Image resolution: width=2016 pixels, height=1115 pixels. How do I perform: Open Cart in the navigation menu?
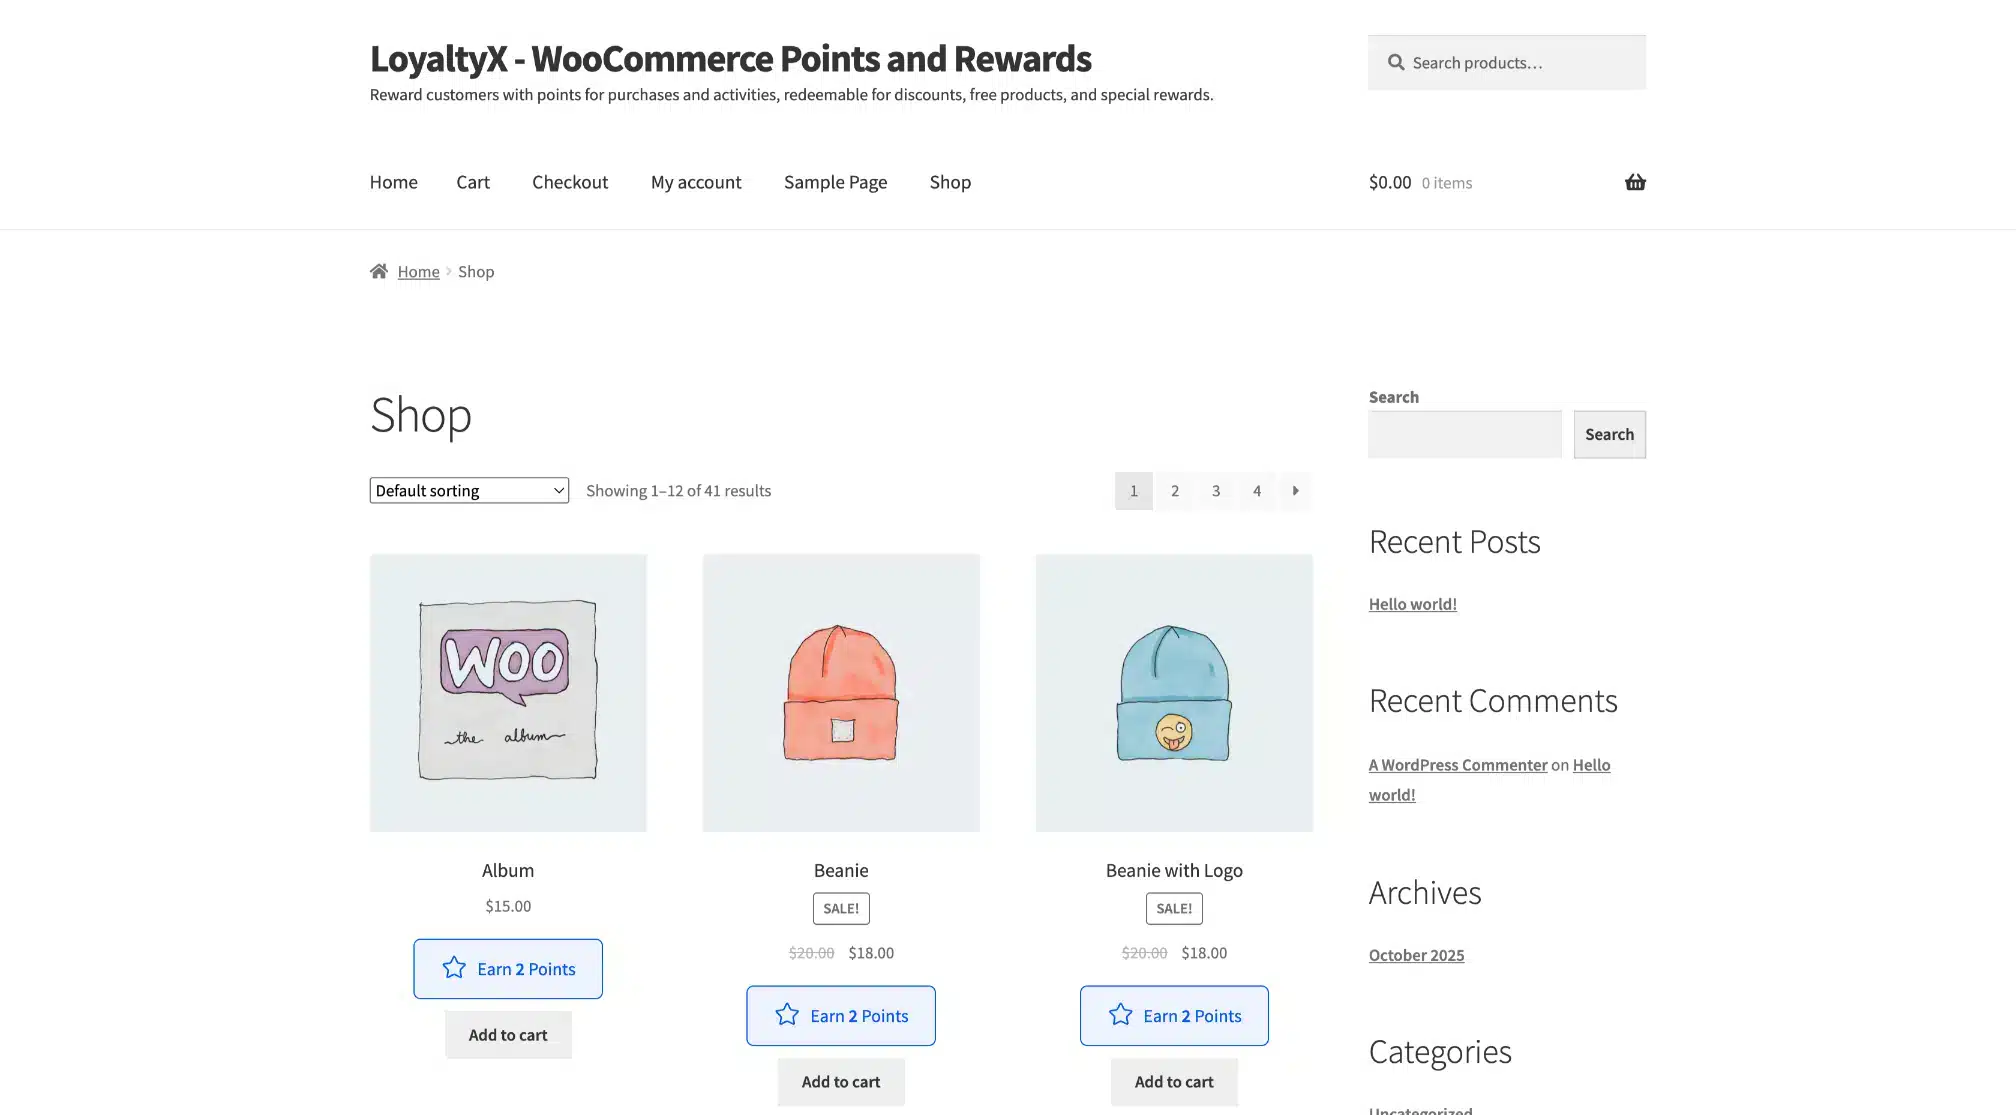473,182
